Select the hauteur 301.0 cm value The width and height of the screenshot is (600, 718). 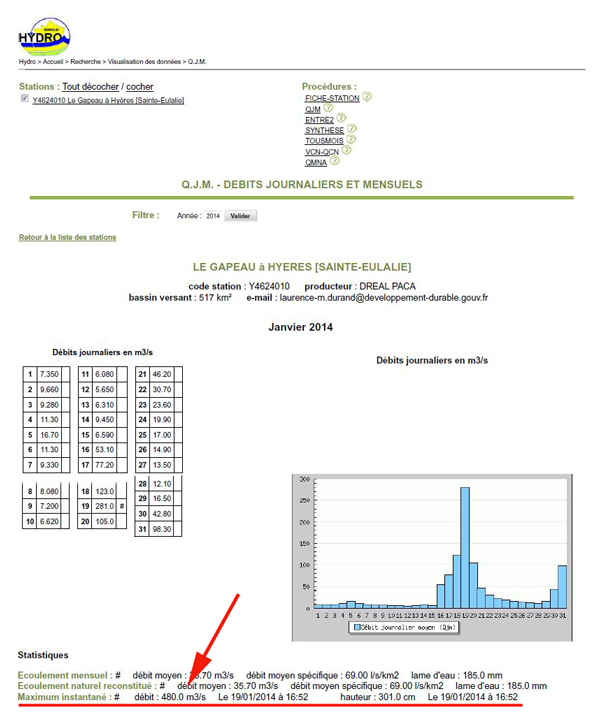[397, 697]
